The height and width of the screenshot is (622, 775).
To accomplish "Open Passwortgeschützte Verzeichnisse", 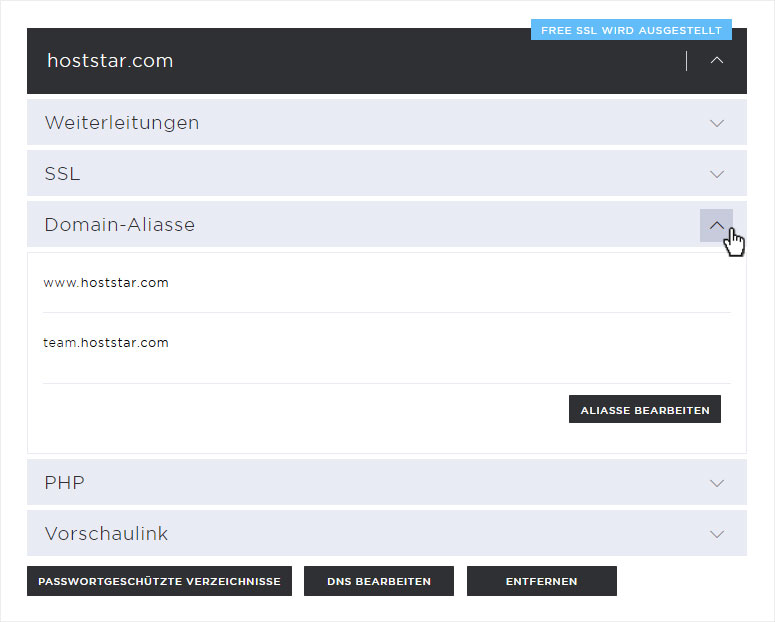I will tap(159, 581).
